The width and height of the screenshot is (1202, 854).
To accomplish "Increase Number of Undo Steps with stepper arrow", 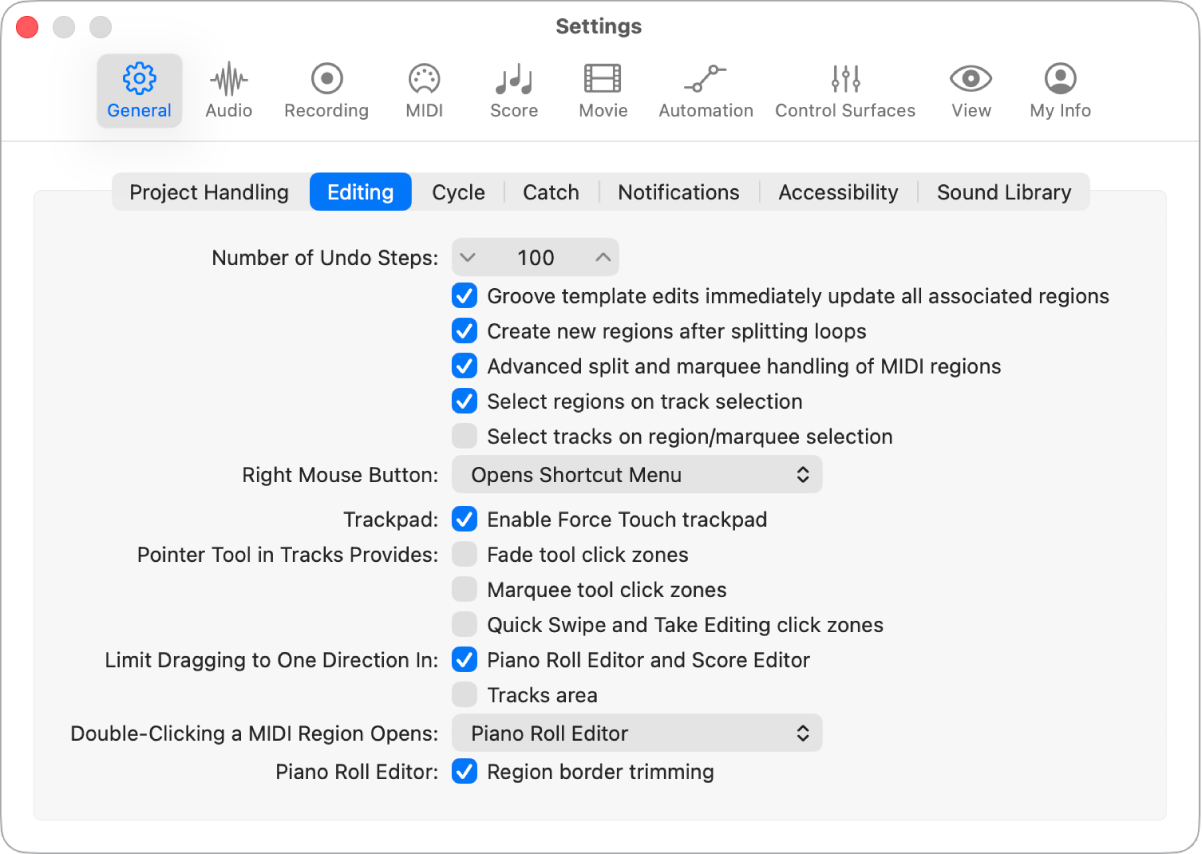I will click(x=603, y=257).
